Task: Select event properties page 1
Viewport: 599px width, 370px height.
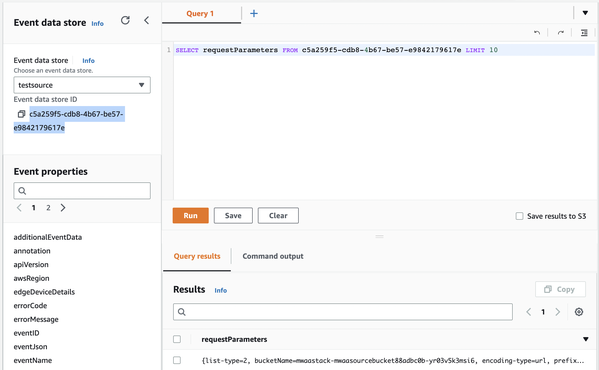Action: tap(34, 208)
